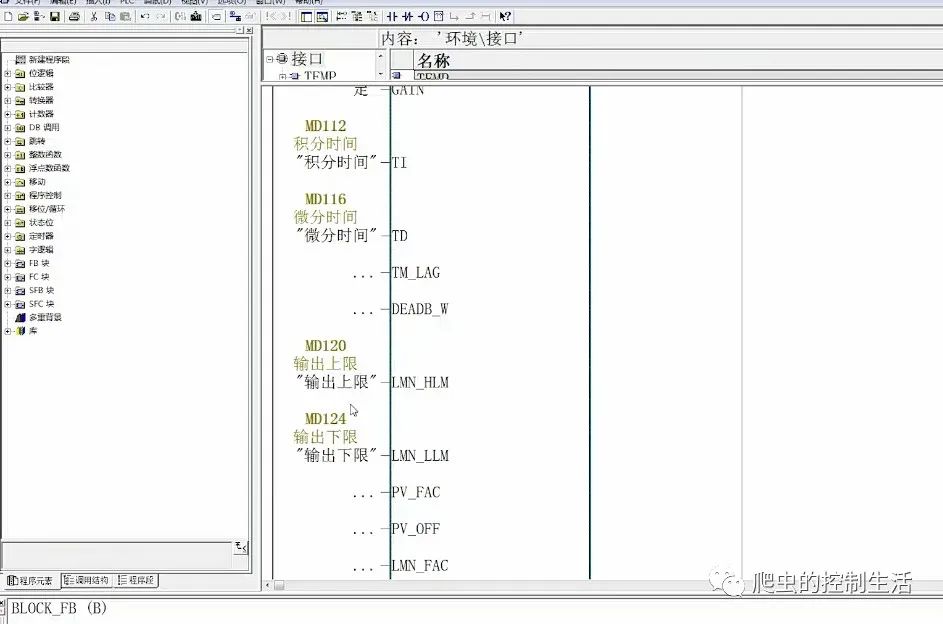Click the Paste toolbar icon

coord(125,17)
